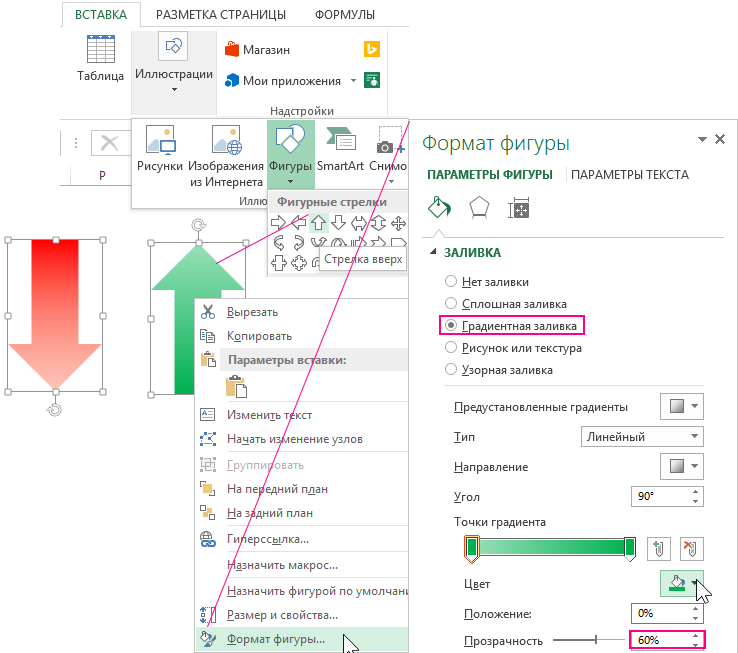Select the Нет заливки radio button

click(x=451, y=281)
